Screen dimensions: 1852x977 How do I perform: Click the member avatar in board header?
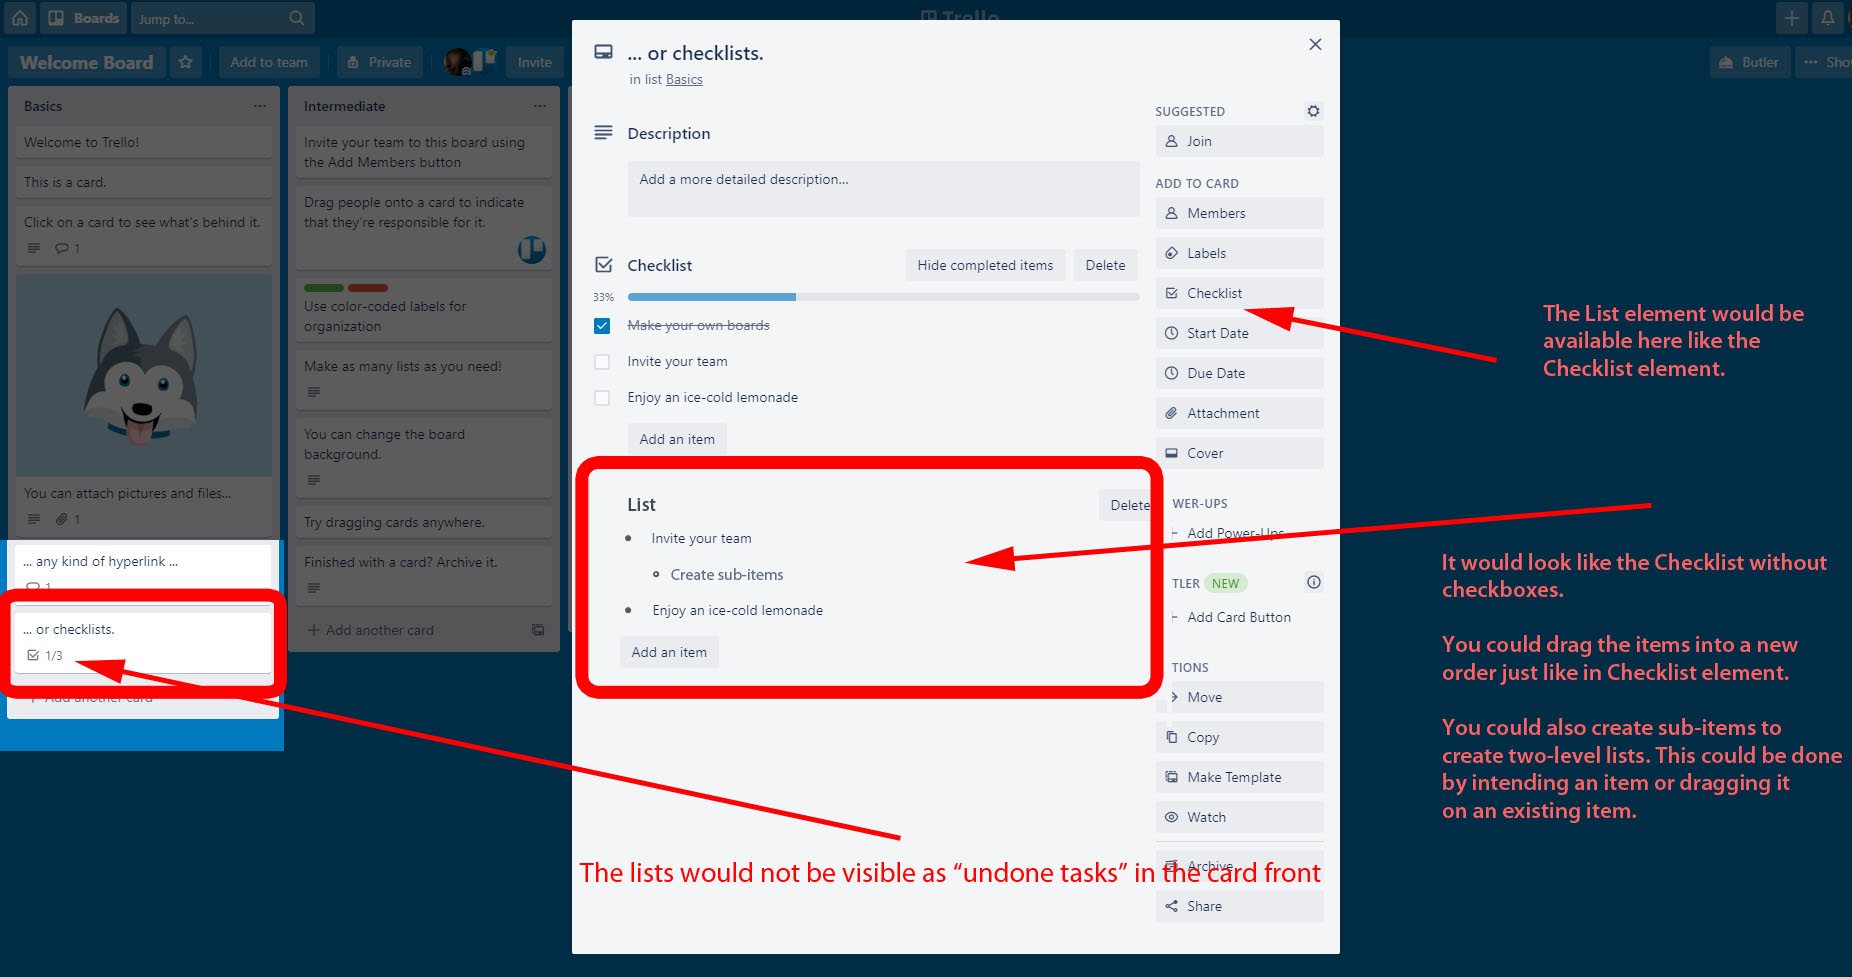(x=459, y=62)
